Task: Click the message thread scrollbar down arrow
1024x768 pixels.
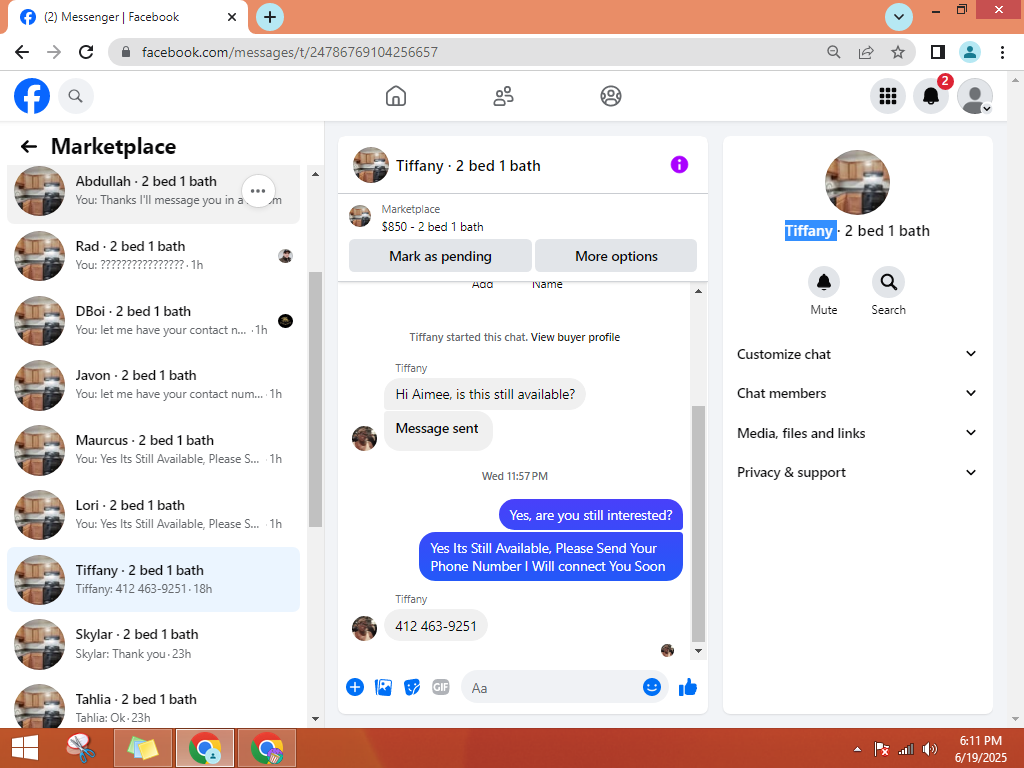Action: pyautogui.click(x=698, y=650)
